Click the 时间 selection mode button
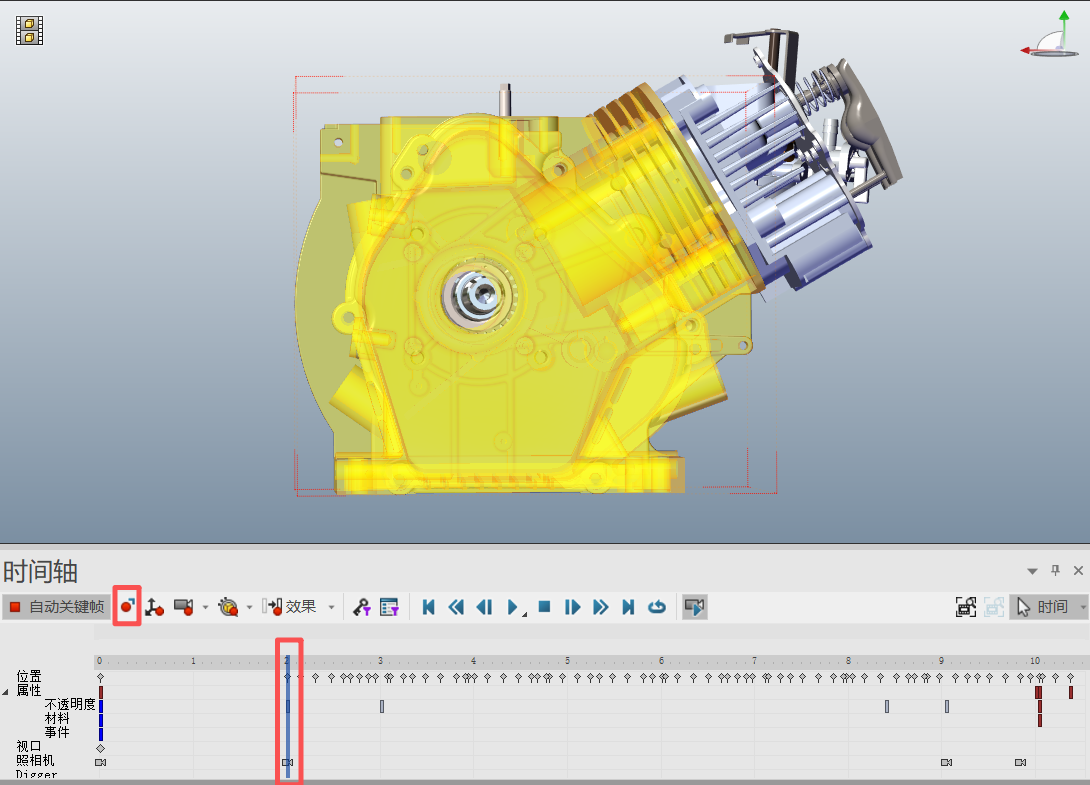This screenshot has width=1090, height=785. coord(1046,607)
